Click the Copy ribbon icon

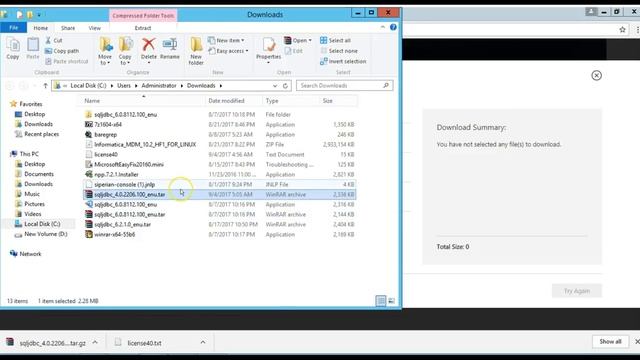click(x=13, y=49)
